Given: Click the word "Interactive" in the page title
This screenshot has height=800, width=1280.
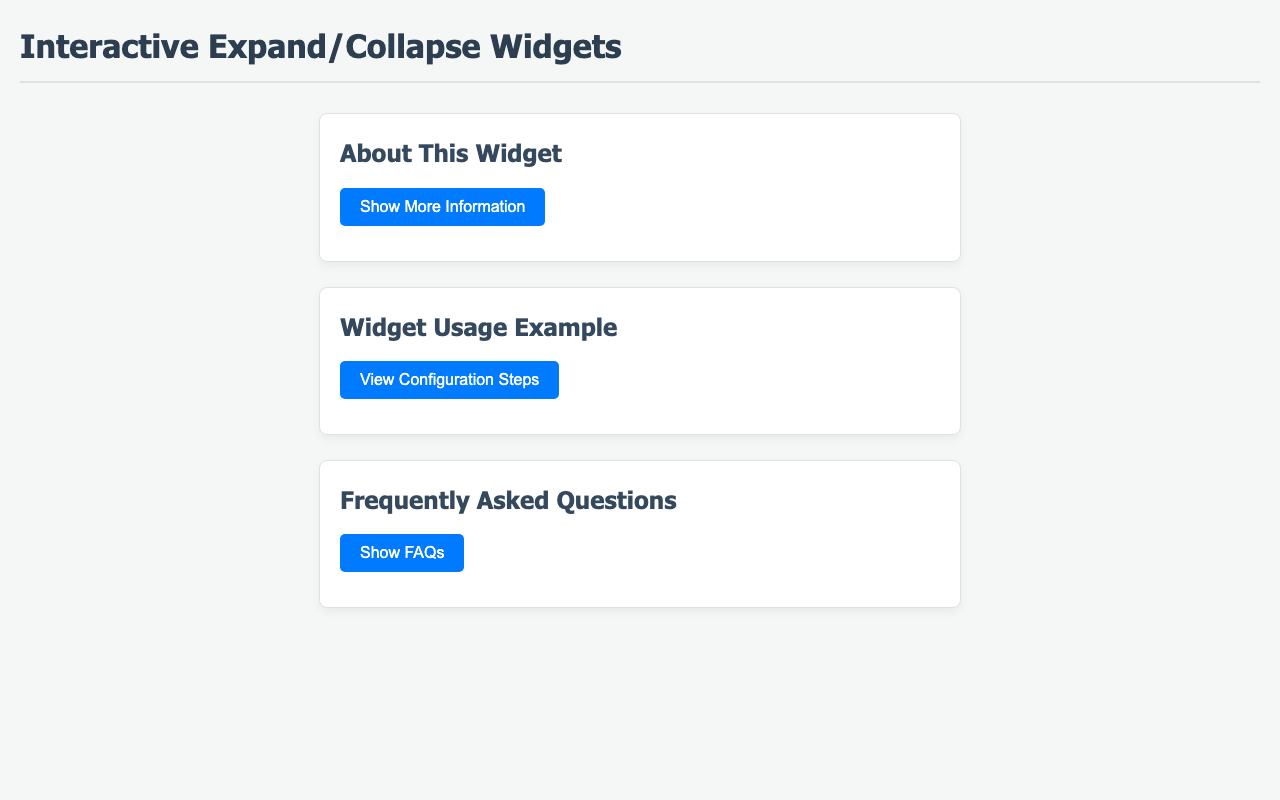Looking at the screenshot, I should tap(109, 47).
